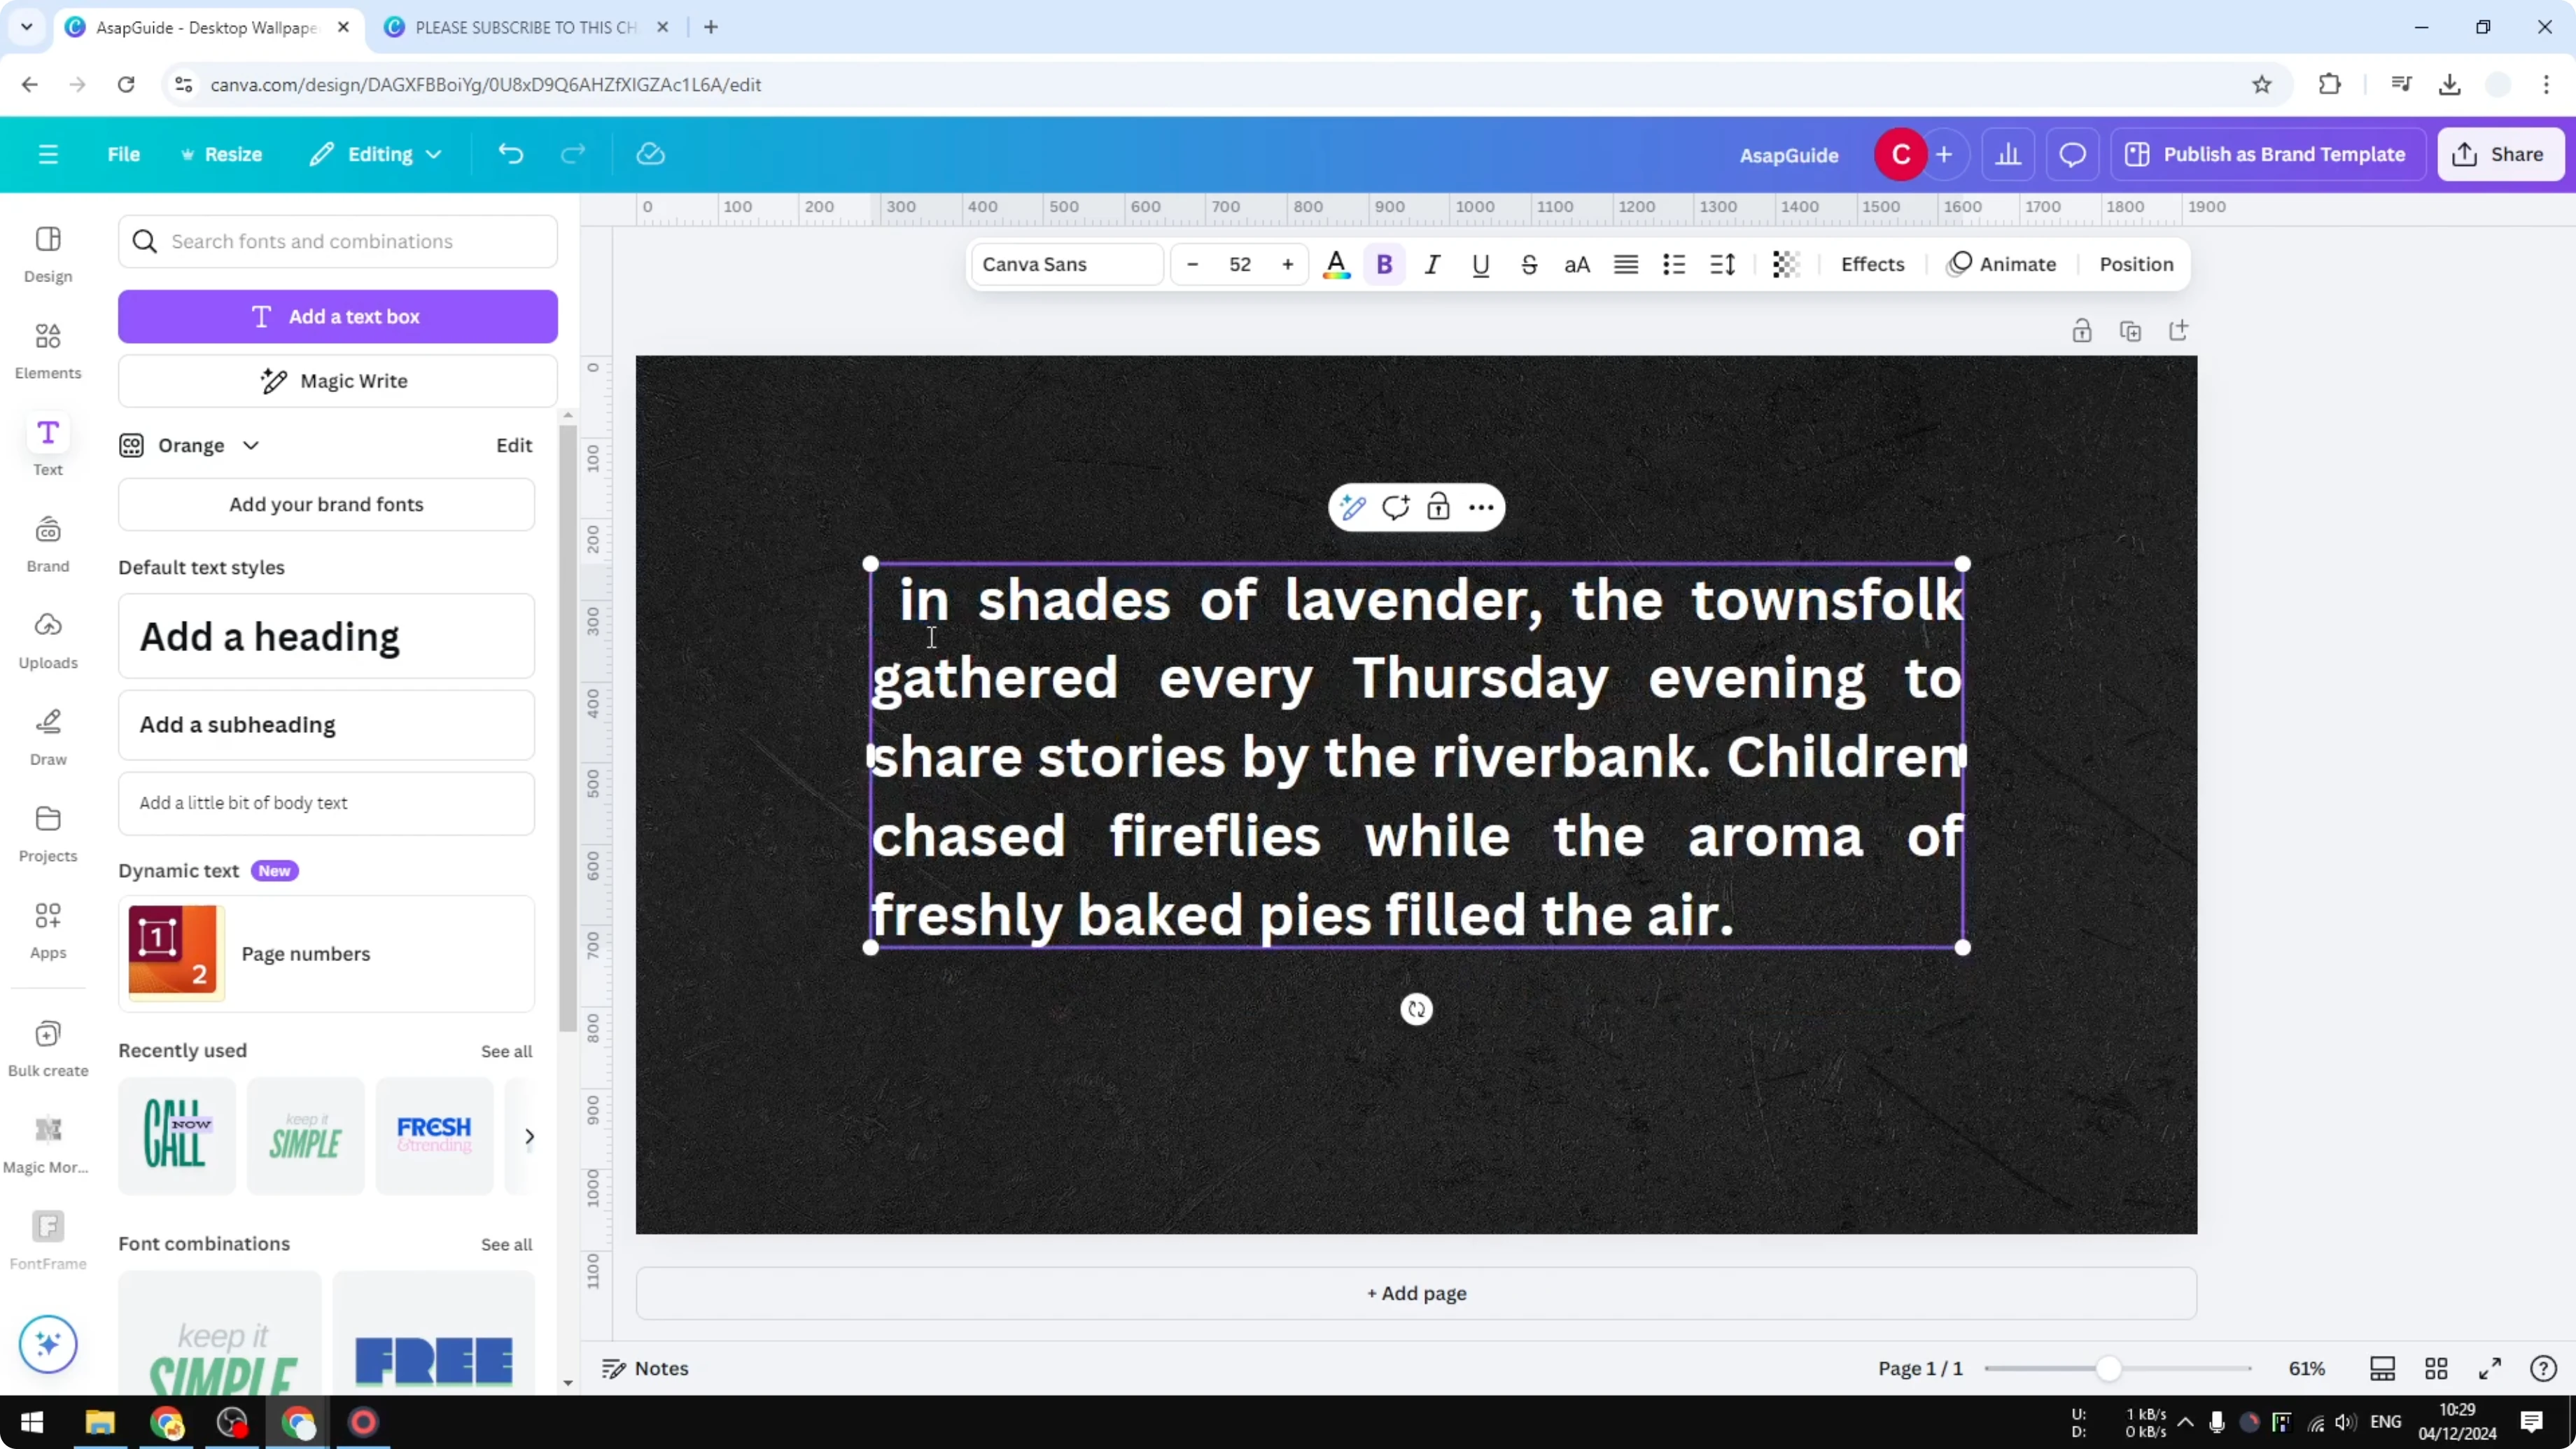Viewport: 2576px width, 1449px height.
Task: Open the Uploads panel
Action: [47, 639]
